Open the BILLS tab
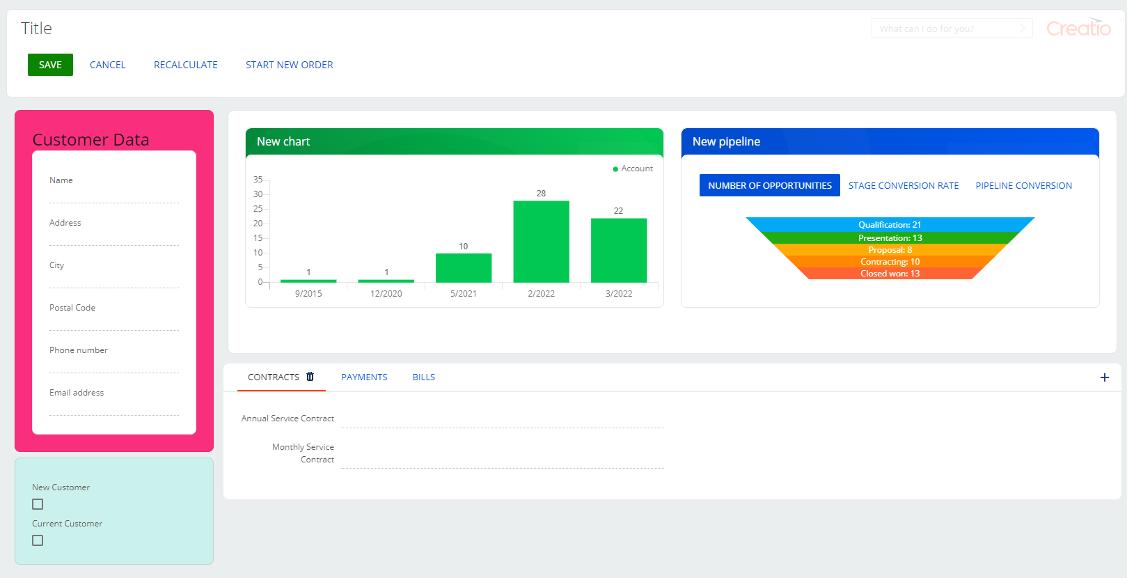The image size is (1128, 578). pyautogui.click(x=423, y=377)
